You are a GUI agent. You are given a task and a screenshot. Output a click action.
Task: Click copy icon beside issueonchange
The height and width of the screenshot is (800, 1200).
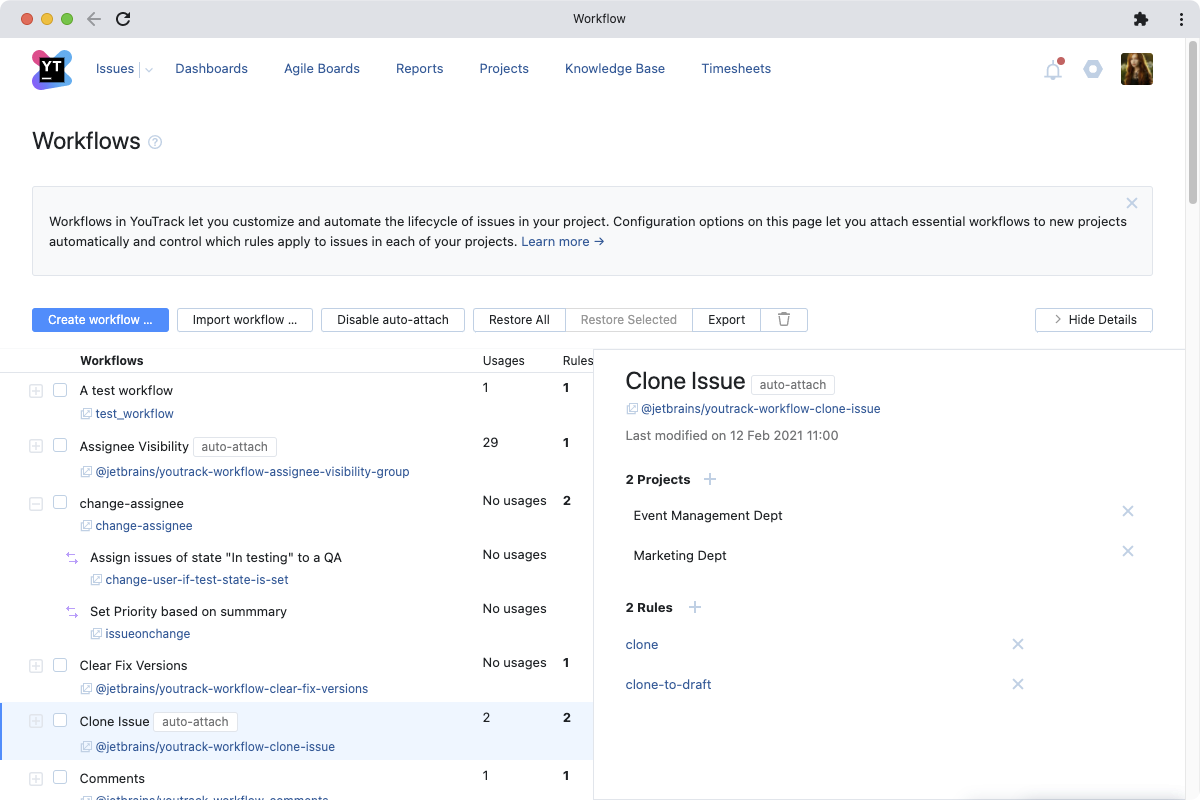point(96,634)
